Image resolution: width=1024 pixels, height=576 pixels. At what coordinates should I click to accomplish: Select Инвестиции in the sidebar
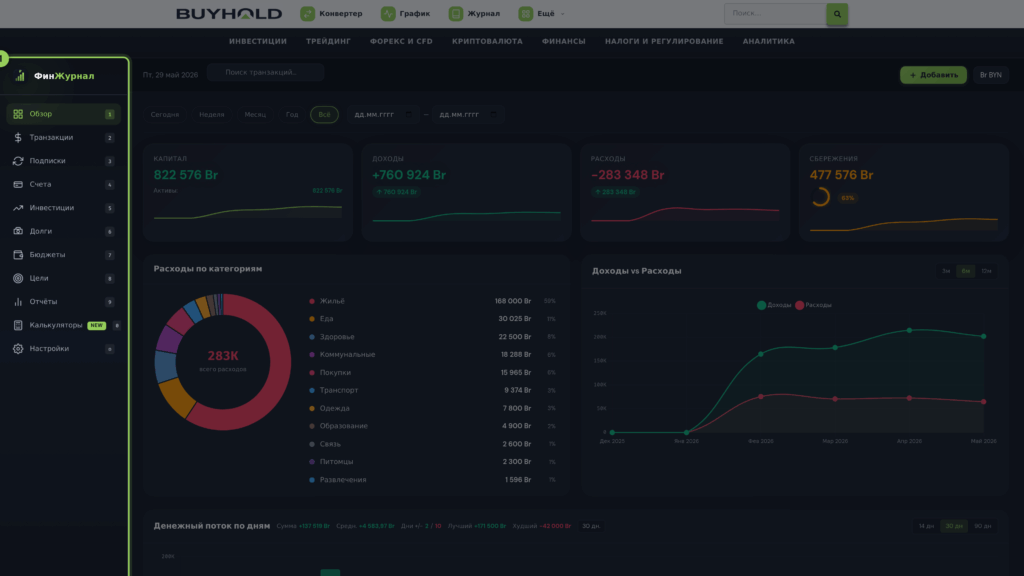pos(63,208)
